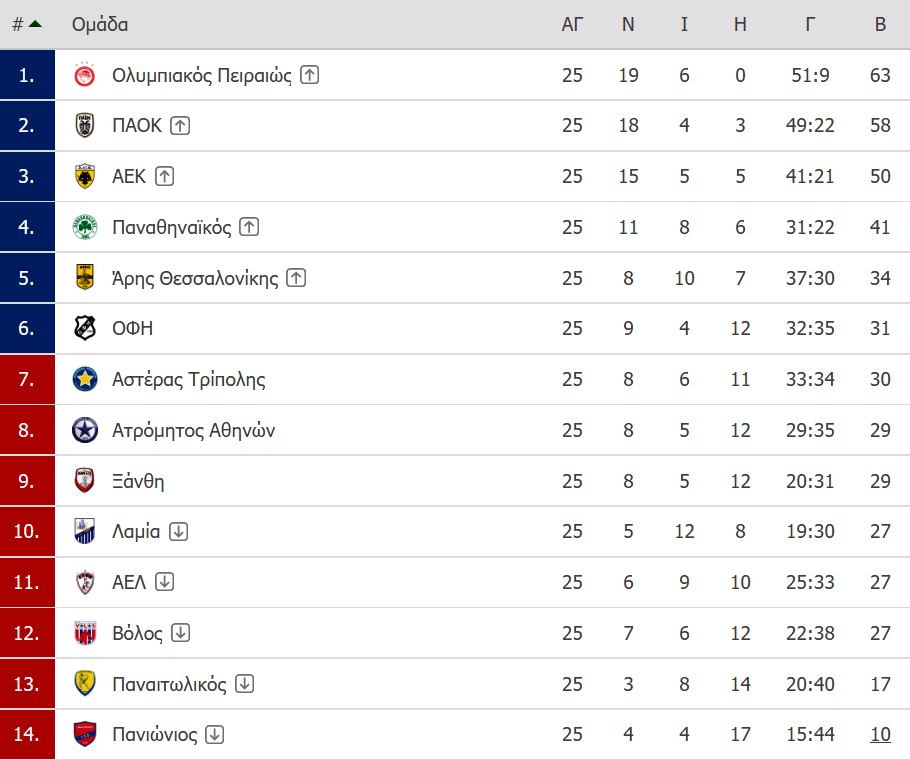This screenshot has width=910, height=760.
Task: Click the Παναθηναϊκός green shamrock crest
Action: point(85,227)
